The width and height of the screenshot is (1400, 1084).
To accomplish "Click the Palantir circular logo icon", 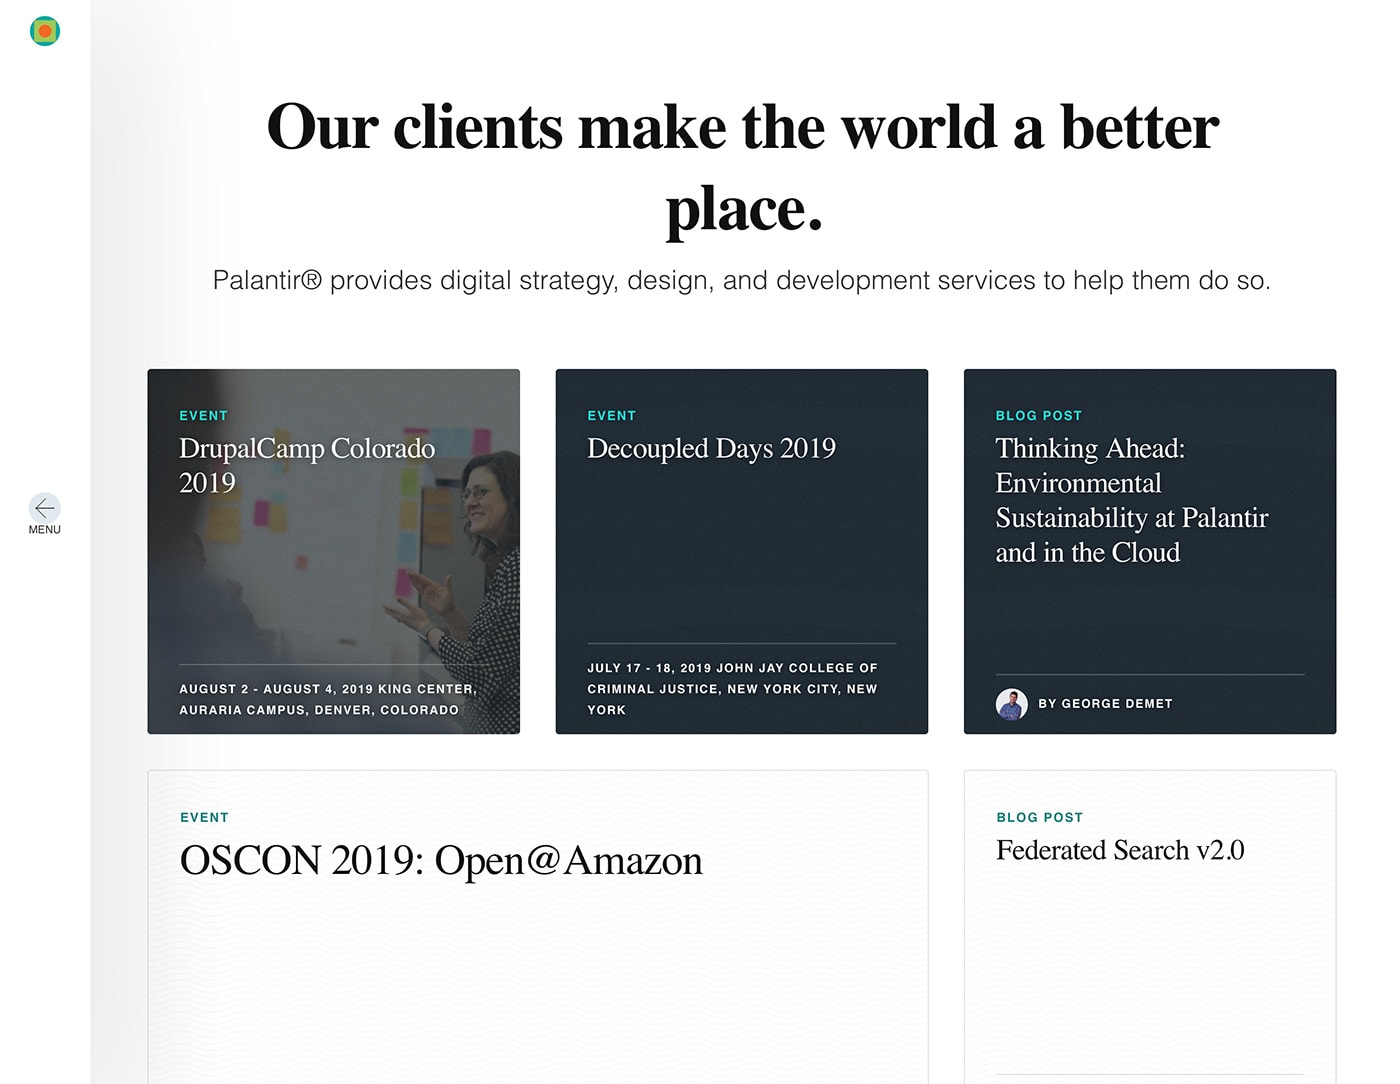I will pos(45,31).
